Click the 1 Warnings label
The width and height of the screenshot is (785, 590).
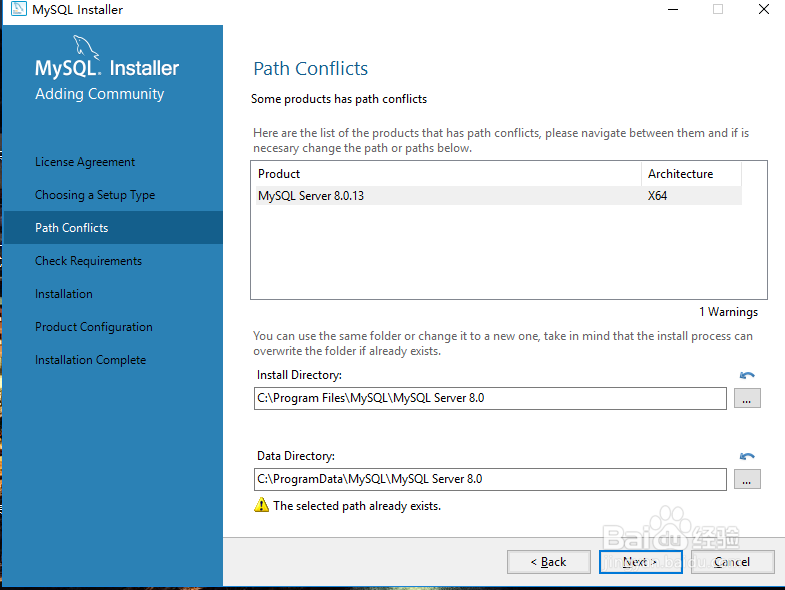728,312
